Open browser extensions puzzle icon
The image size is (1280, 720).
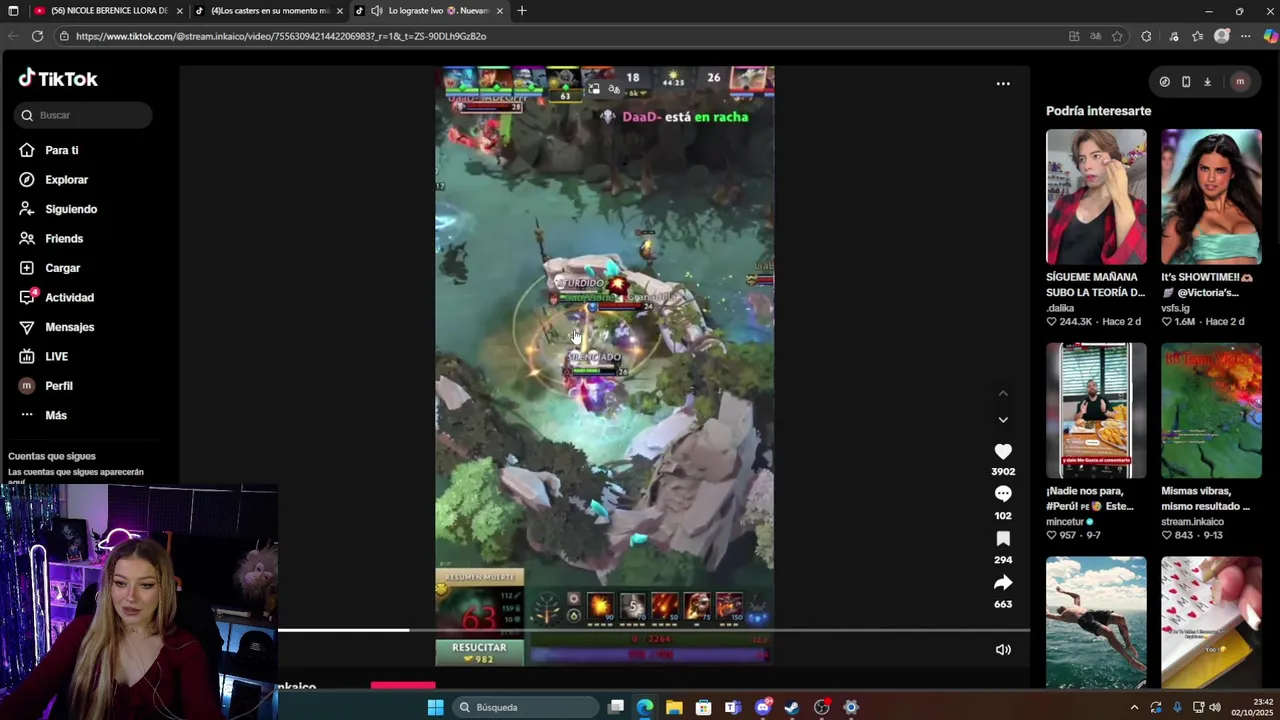1146,36
